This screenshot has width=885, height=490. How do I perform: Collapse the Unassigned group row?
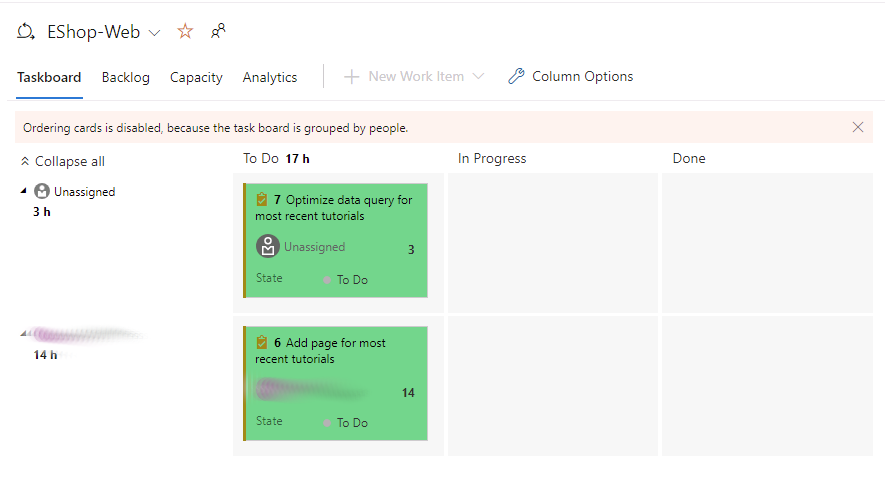click(24, 191)
